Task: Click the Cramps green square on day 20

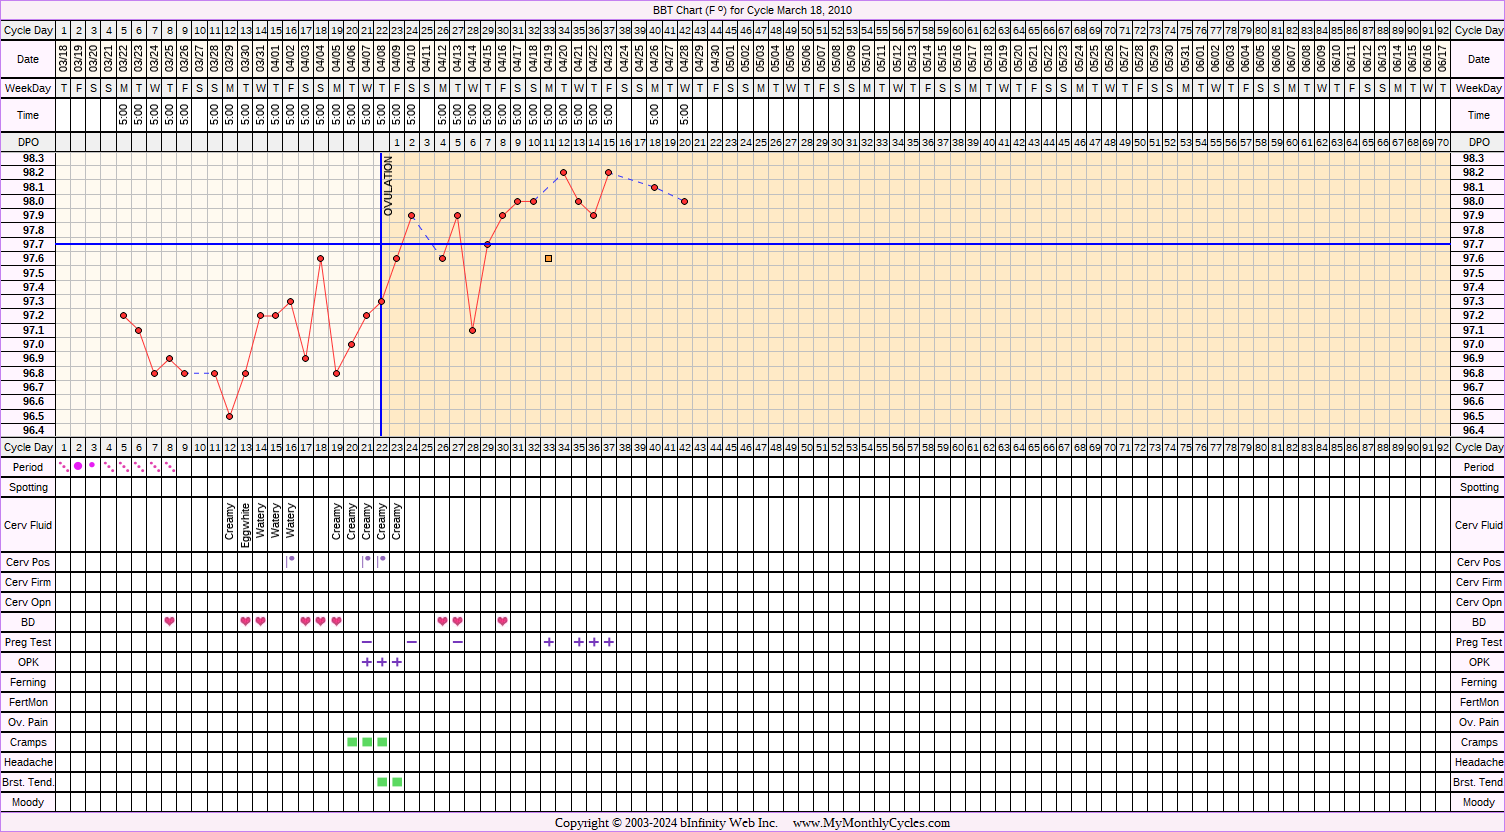Action: click(x=351, y=742)
